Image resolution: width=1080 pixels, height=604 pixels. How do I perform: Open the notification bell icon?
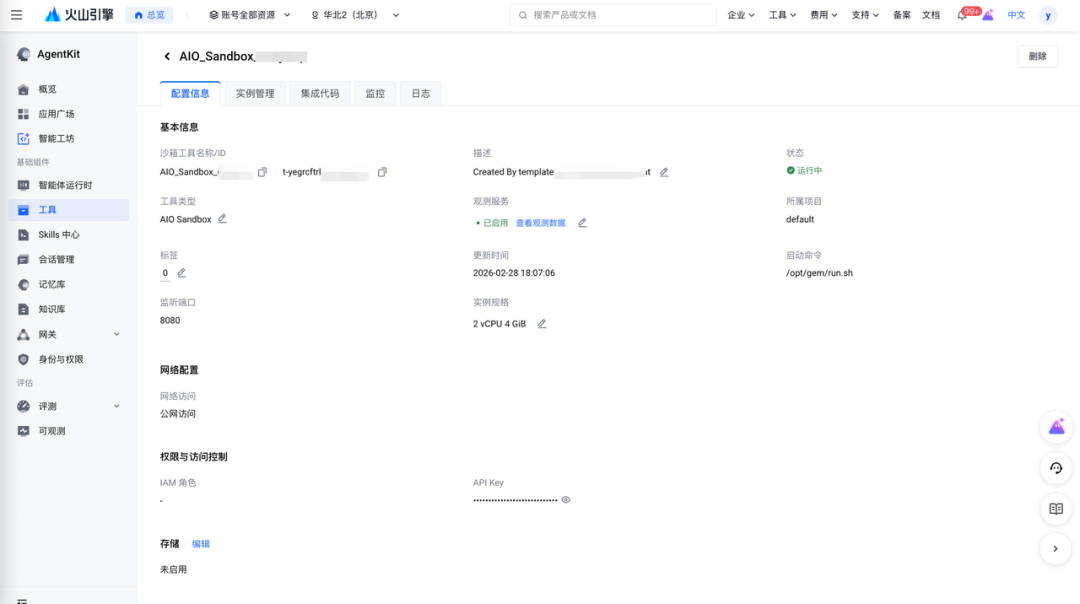coord(962,15)
